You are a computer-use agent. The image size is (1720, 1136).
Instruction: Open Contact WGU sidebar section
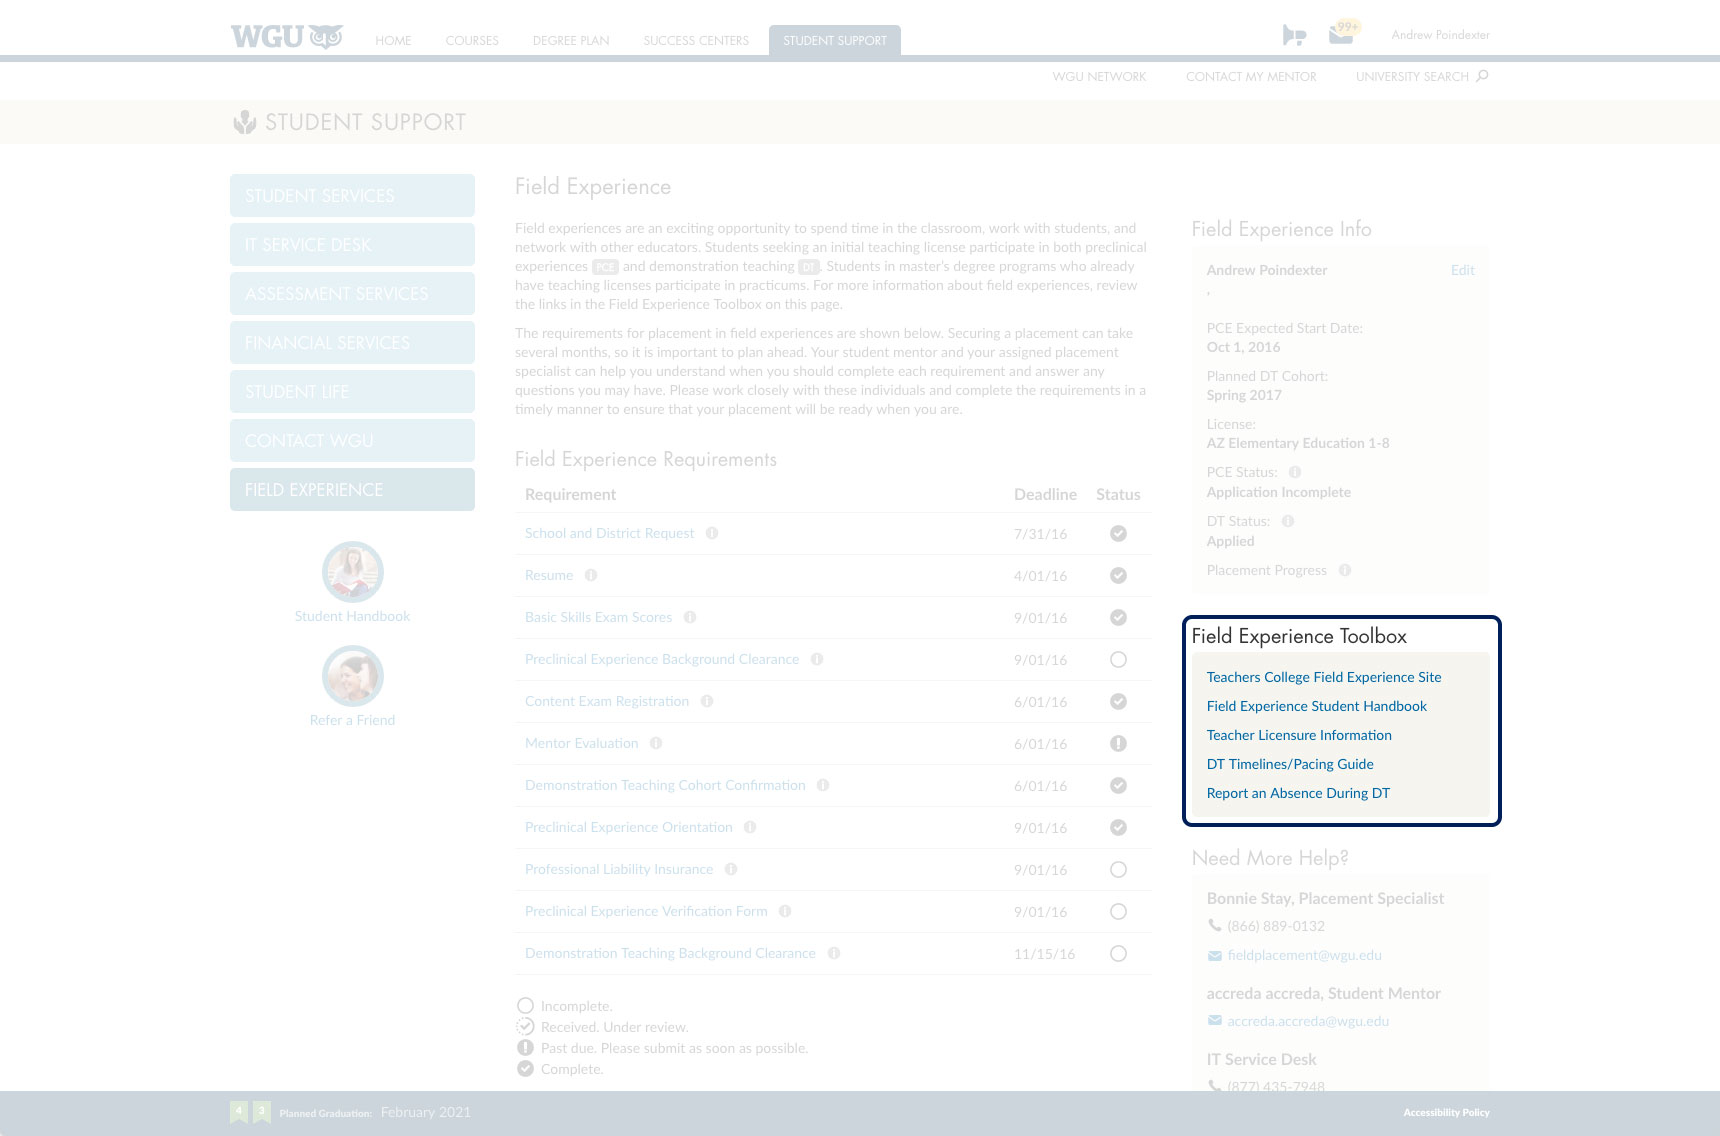(352, 441)
